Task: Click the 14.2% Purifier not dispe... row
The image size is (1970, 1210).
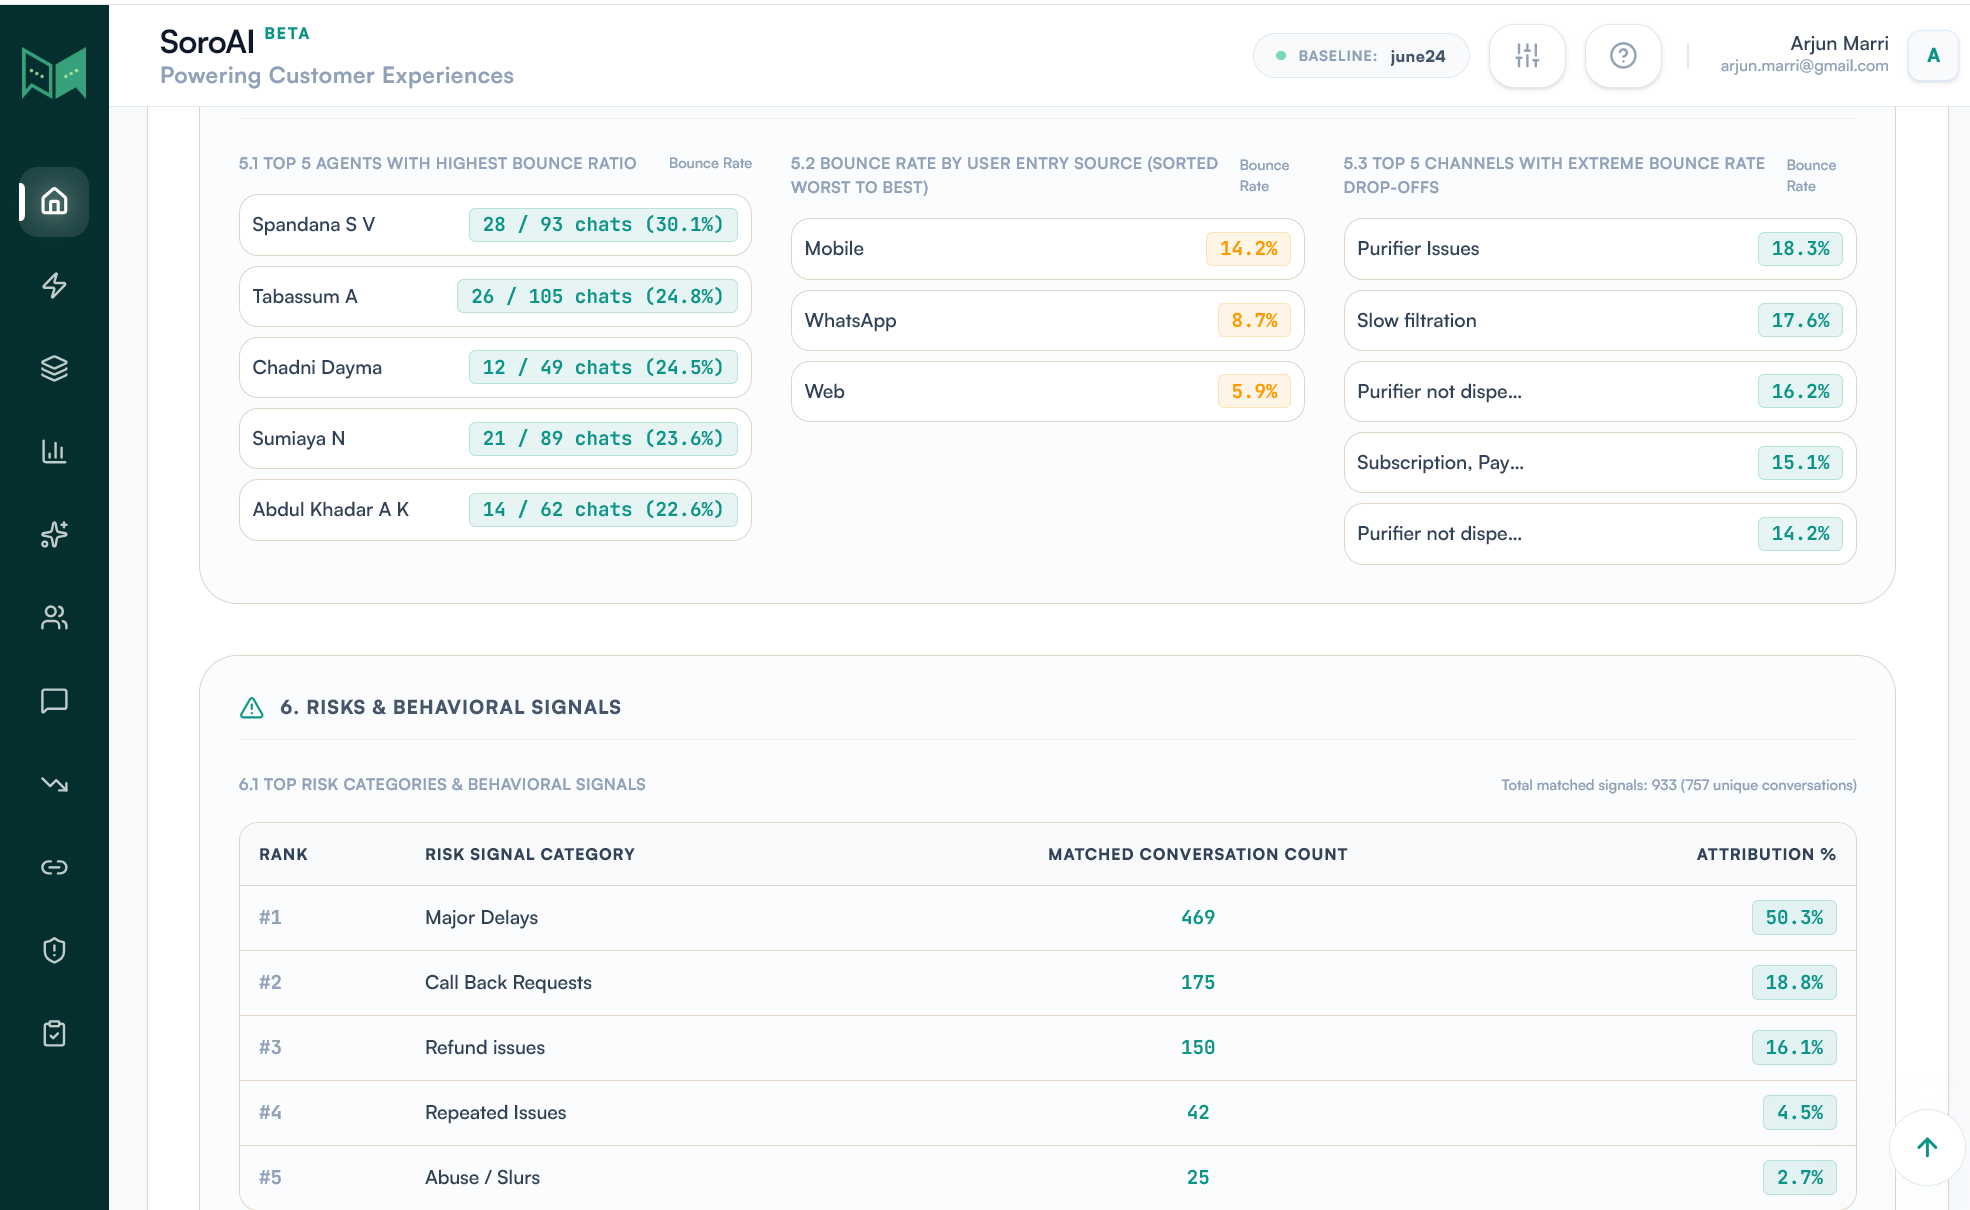Action: 1600,534
